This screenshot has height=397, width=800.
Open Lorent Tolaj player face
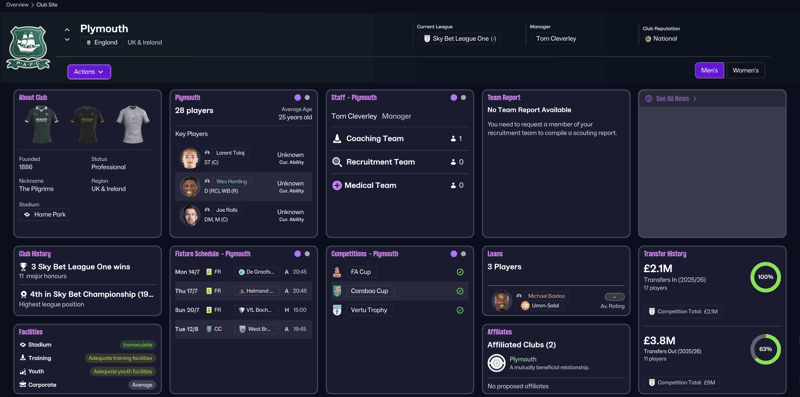pos(189,158)
